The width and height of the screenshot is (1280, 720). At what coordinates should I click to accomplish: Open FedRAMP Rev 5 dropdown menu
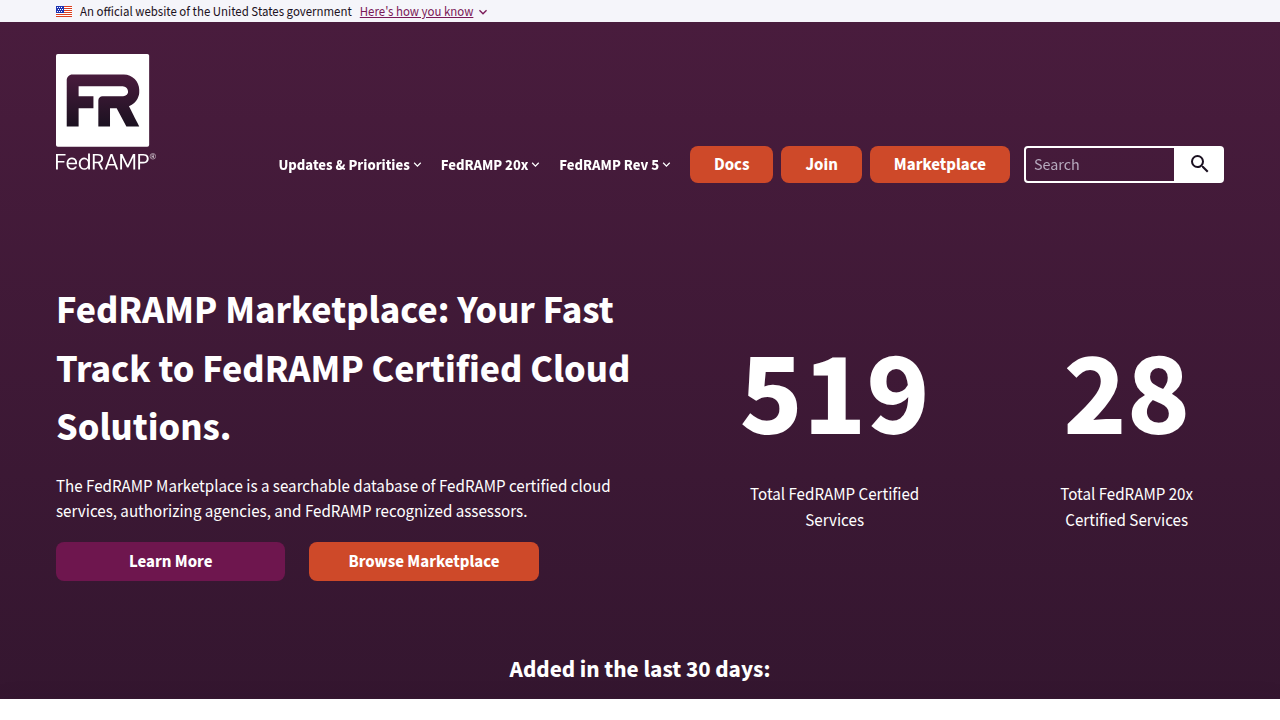[x=615, y=165]
